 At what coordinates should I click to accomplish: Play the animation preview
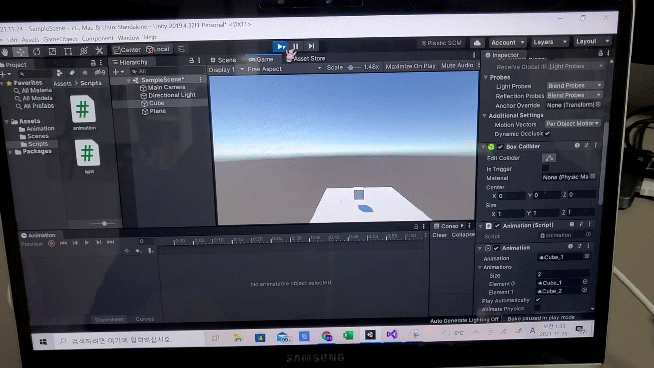click(87, 242)
